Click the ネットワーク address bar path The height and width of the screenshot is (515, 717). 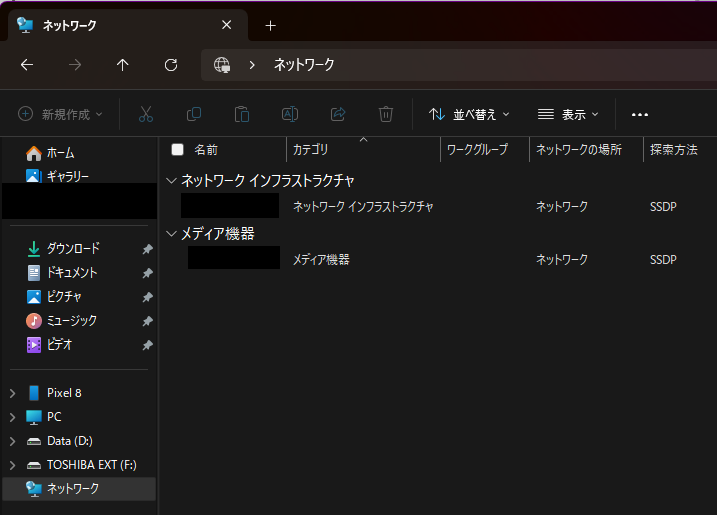tap(304, 65)
